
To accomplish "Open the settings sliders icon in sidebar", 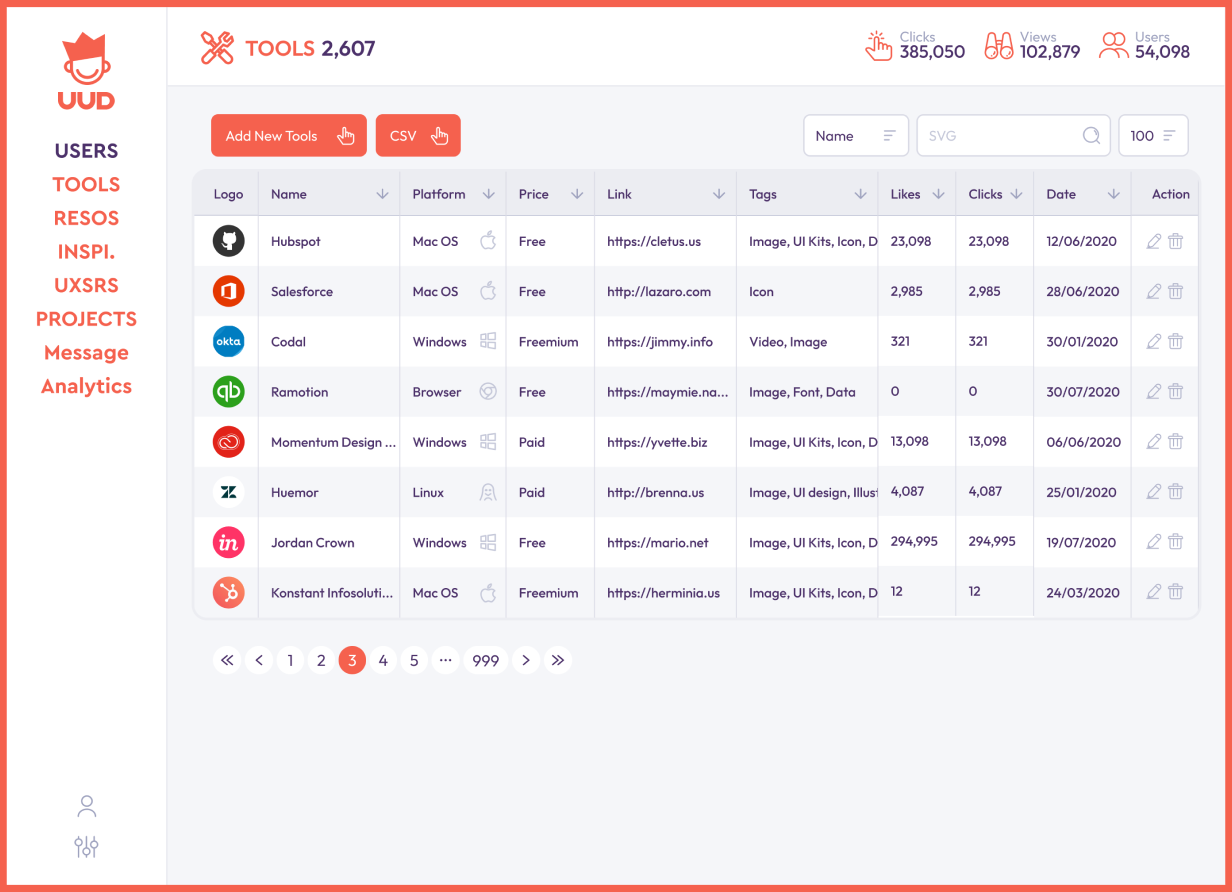I will tap(87, 847).
